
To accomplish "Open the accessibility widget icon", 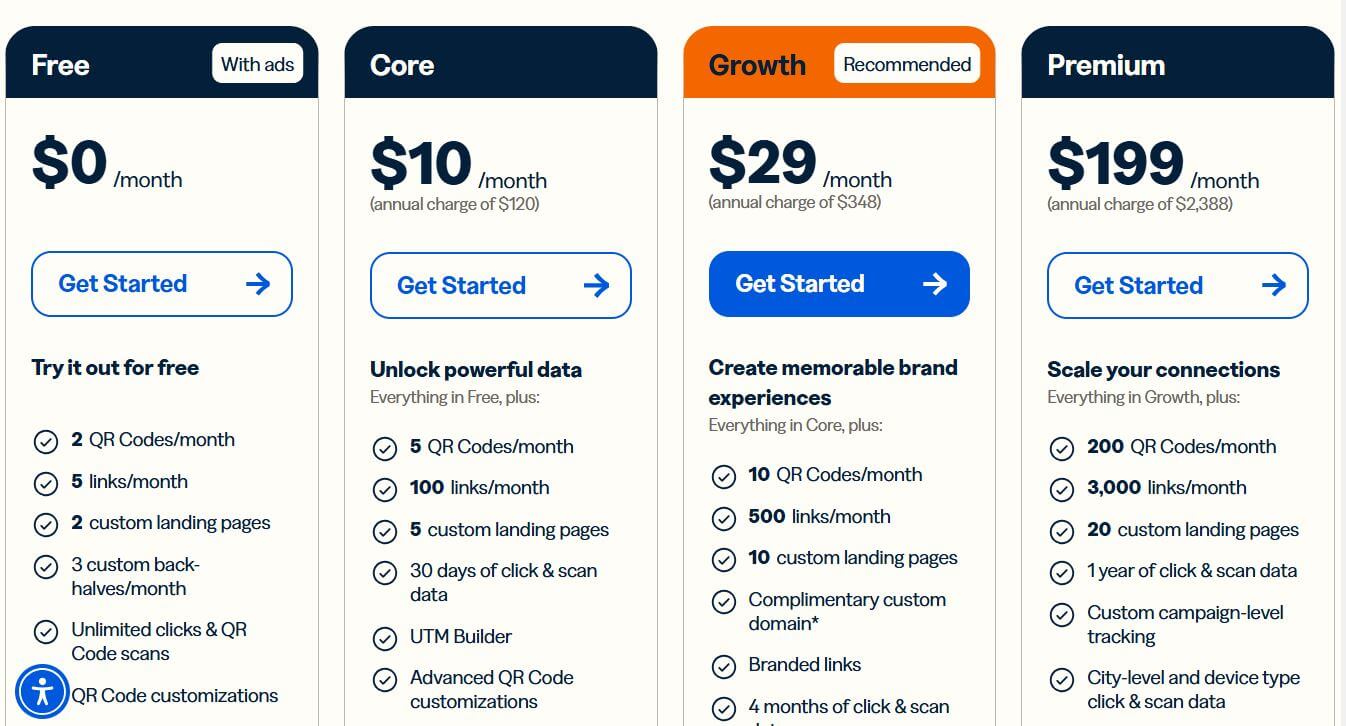I will [42, 691].
